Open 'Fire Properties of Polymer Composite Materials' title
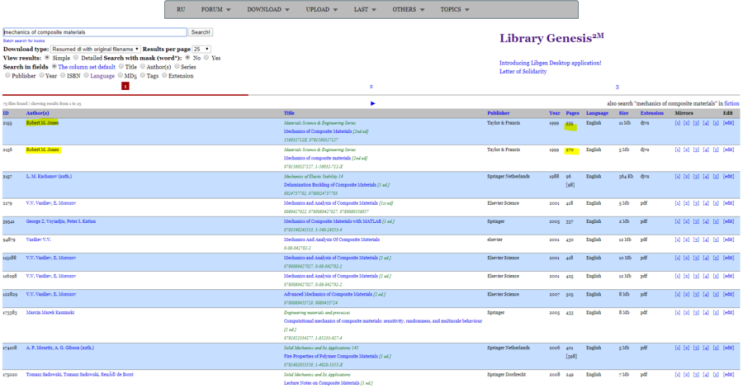The height and width of the screenshot is (389, 743). [x=331, y=356]
